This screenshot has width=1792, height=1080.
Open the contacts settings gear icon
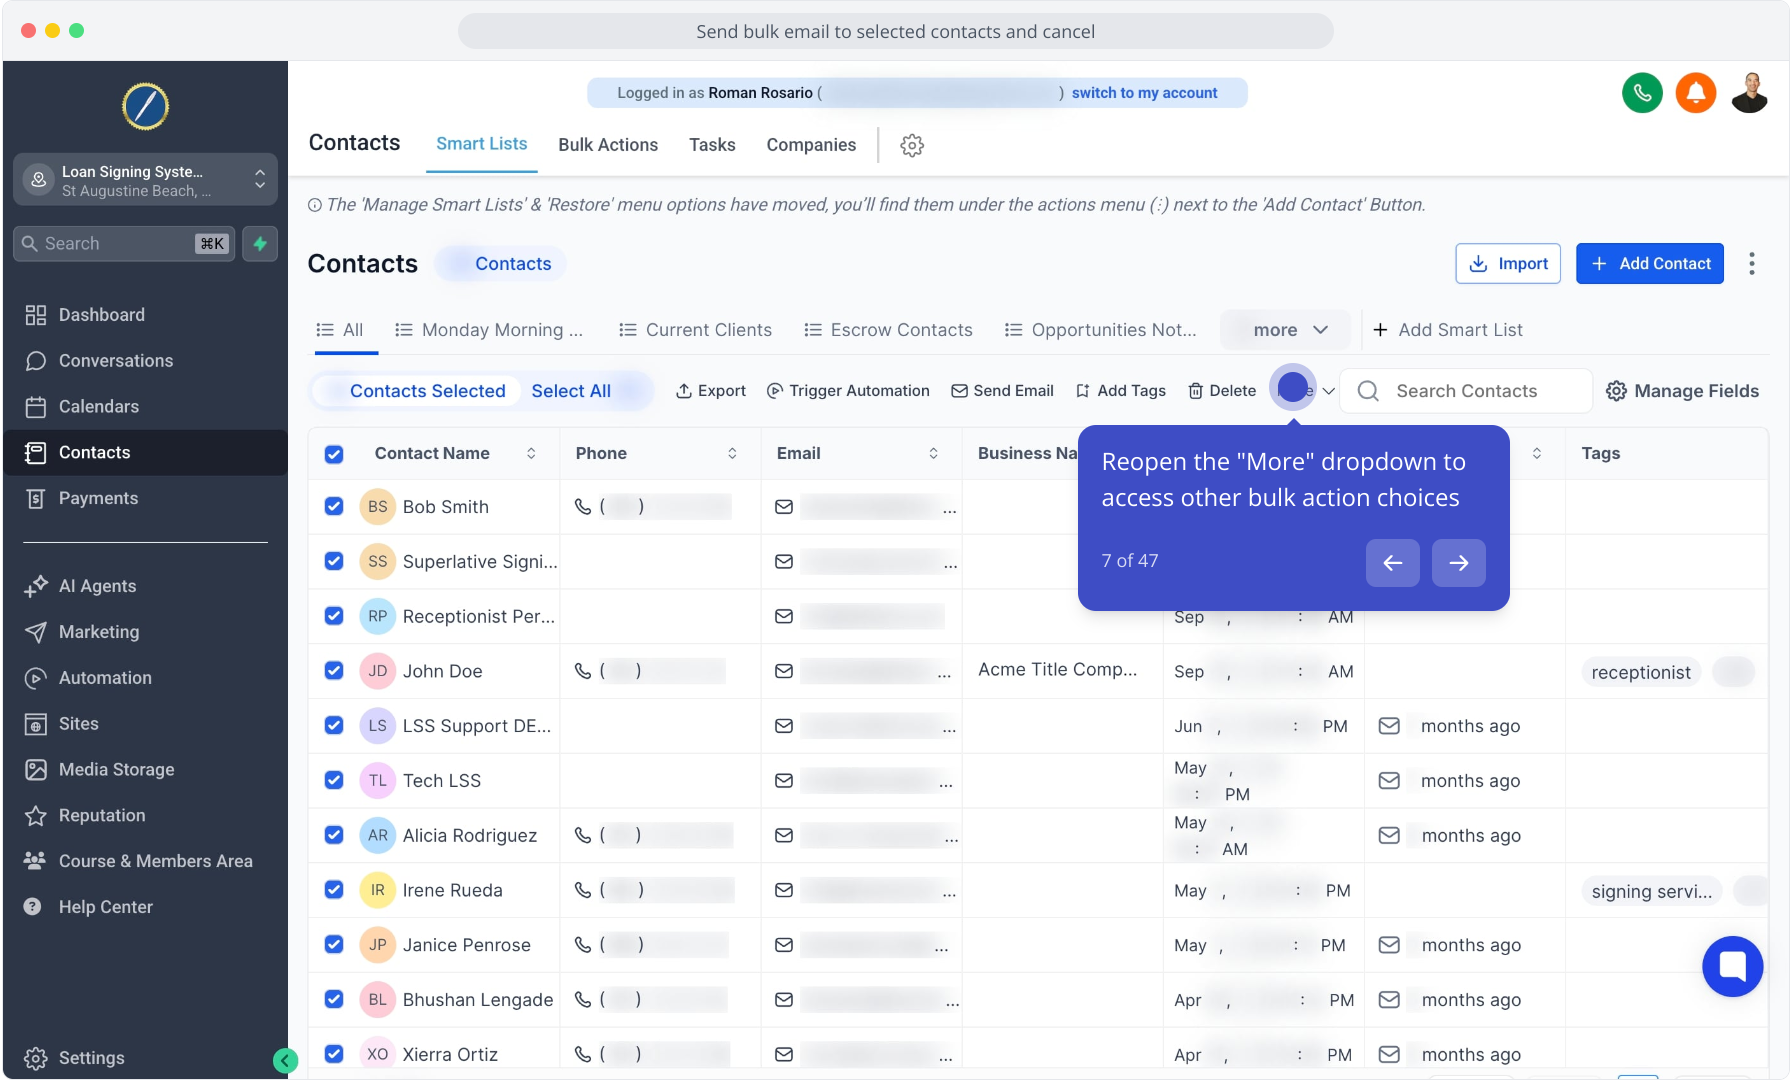[x=912, y=145]
